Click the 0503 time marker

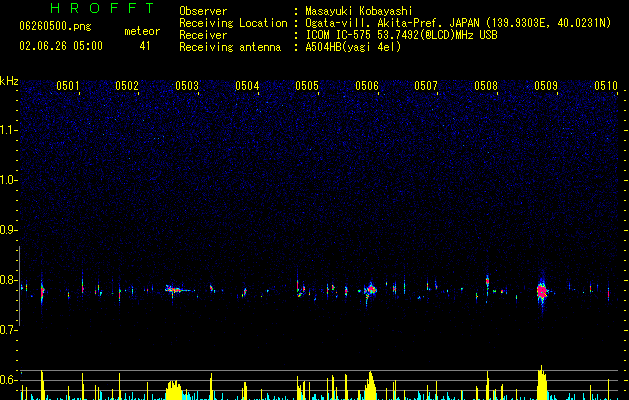point(187,85)
